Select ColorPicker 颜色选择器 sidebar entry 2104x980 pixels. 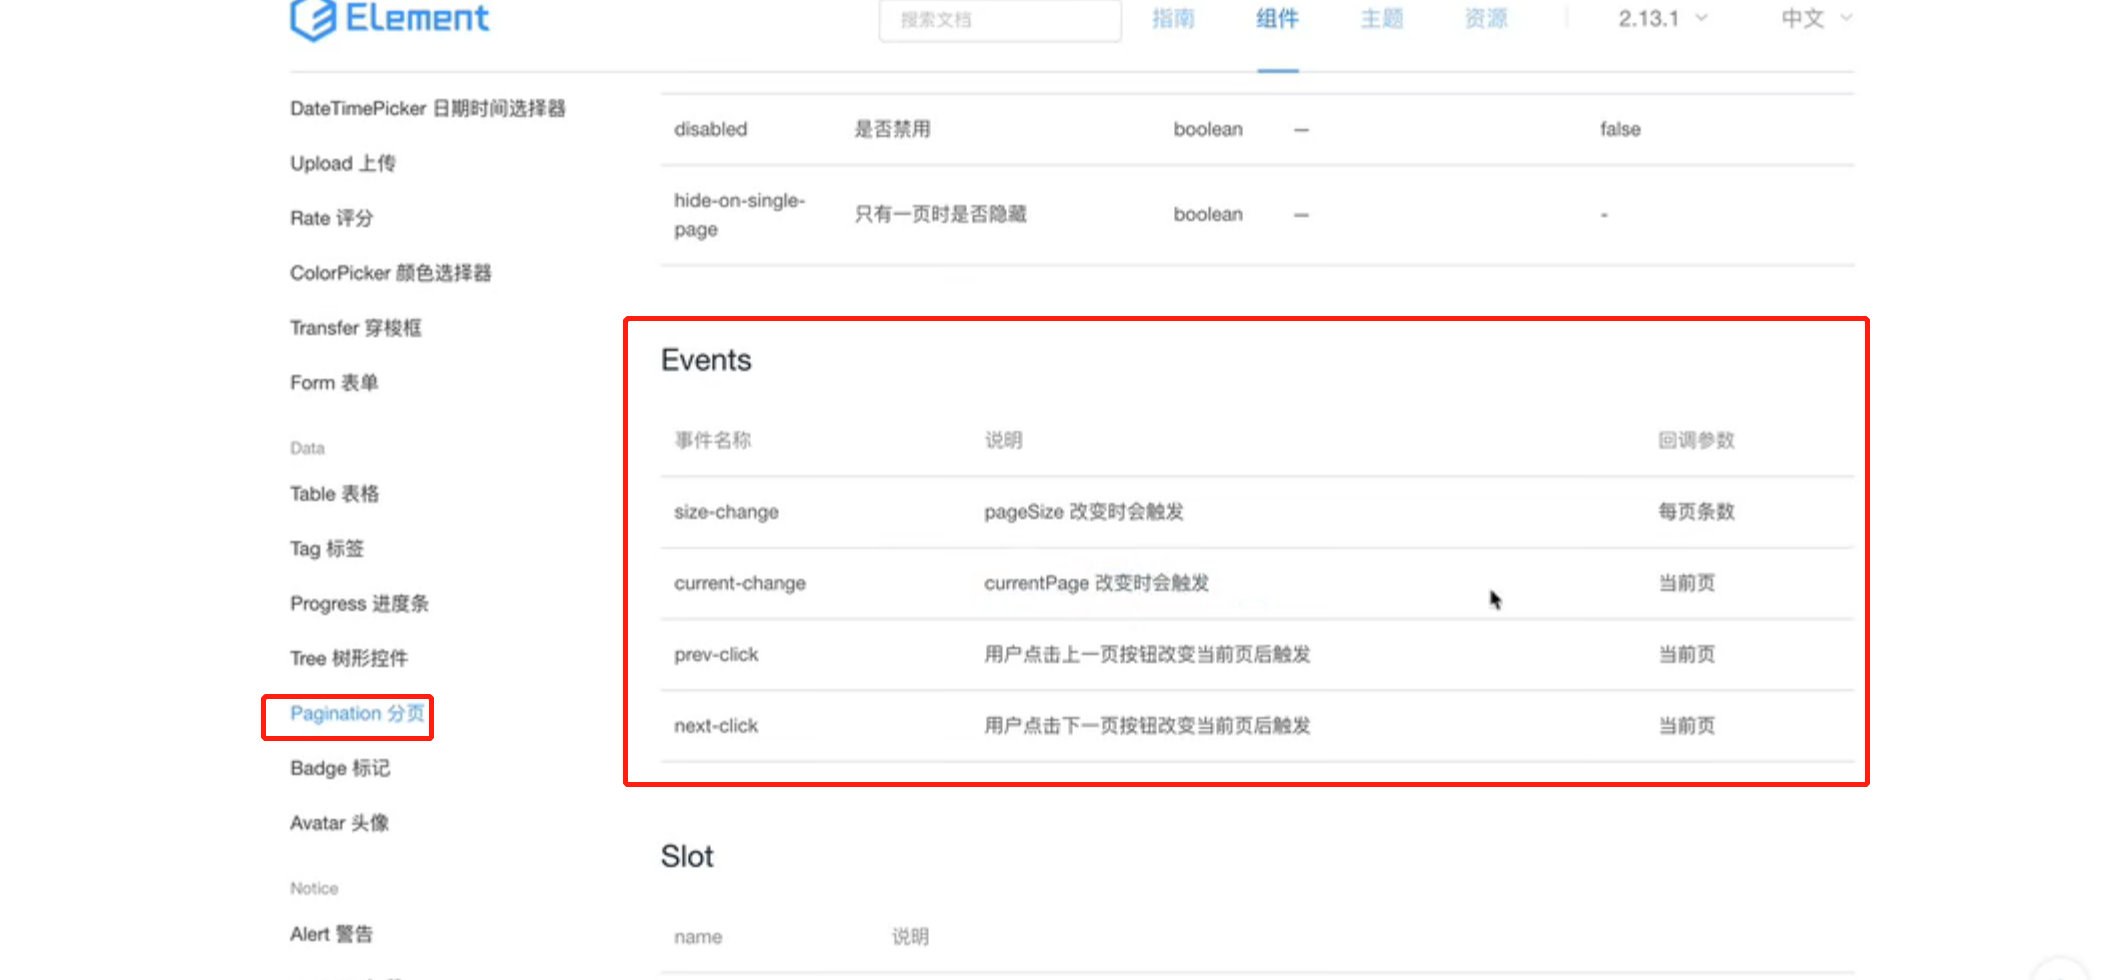(x=391, y=273)
